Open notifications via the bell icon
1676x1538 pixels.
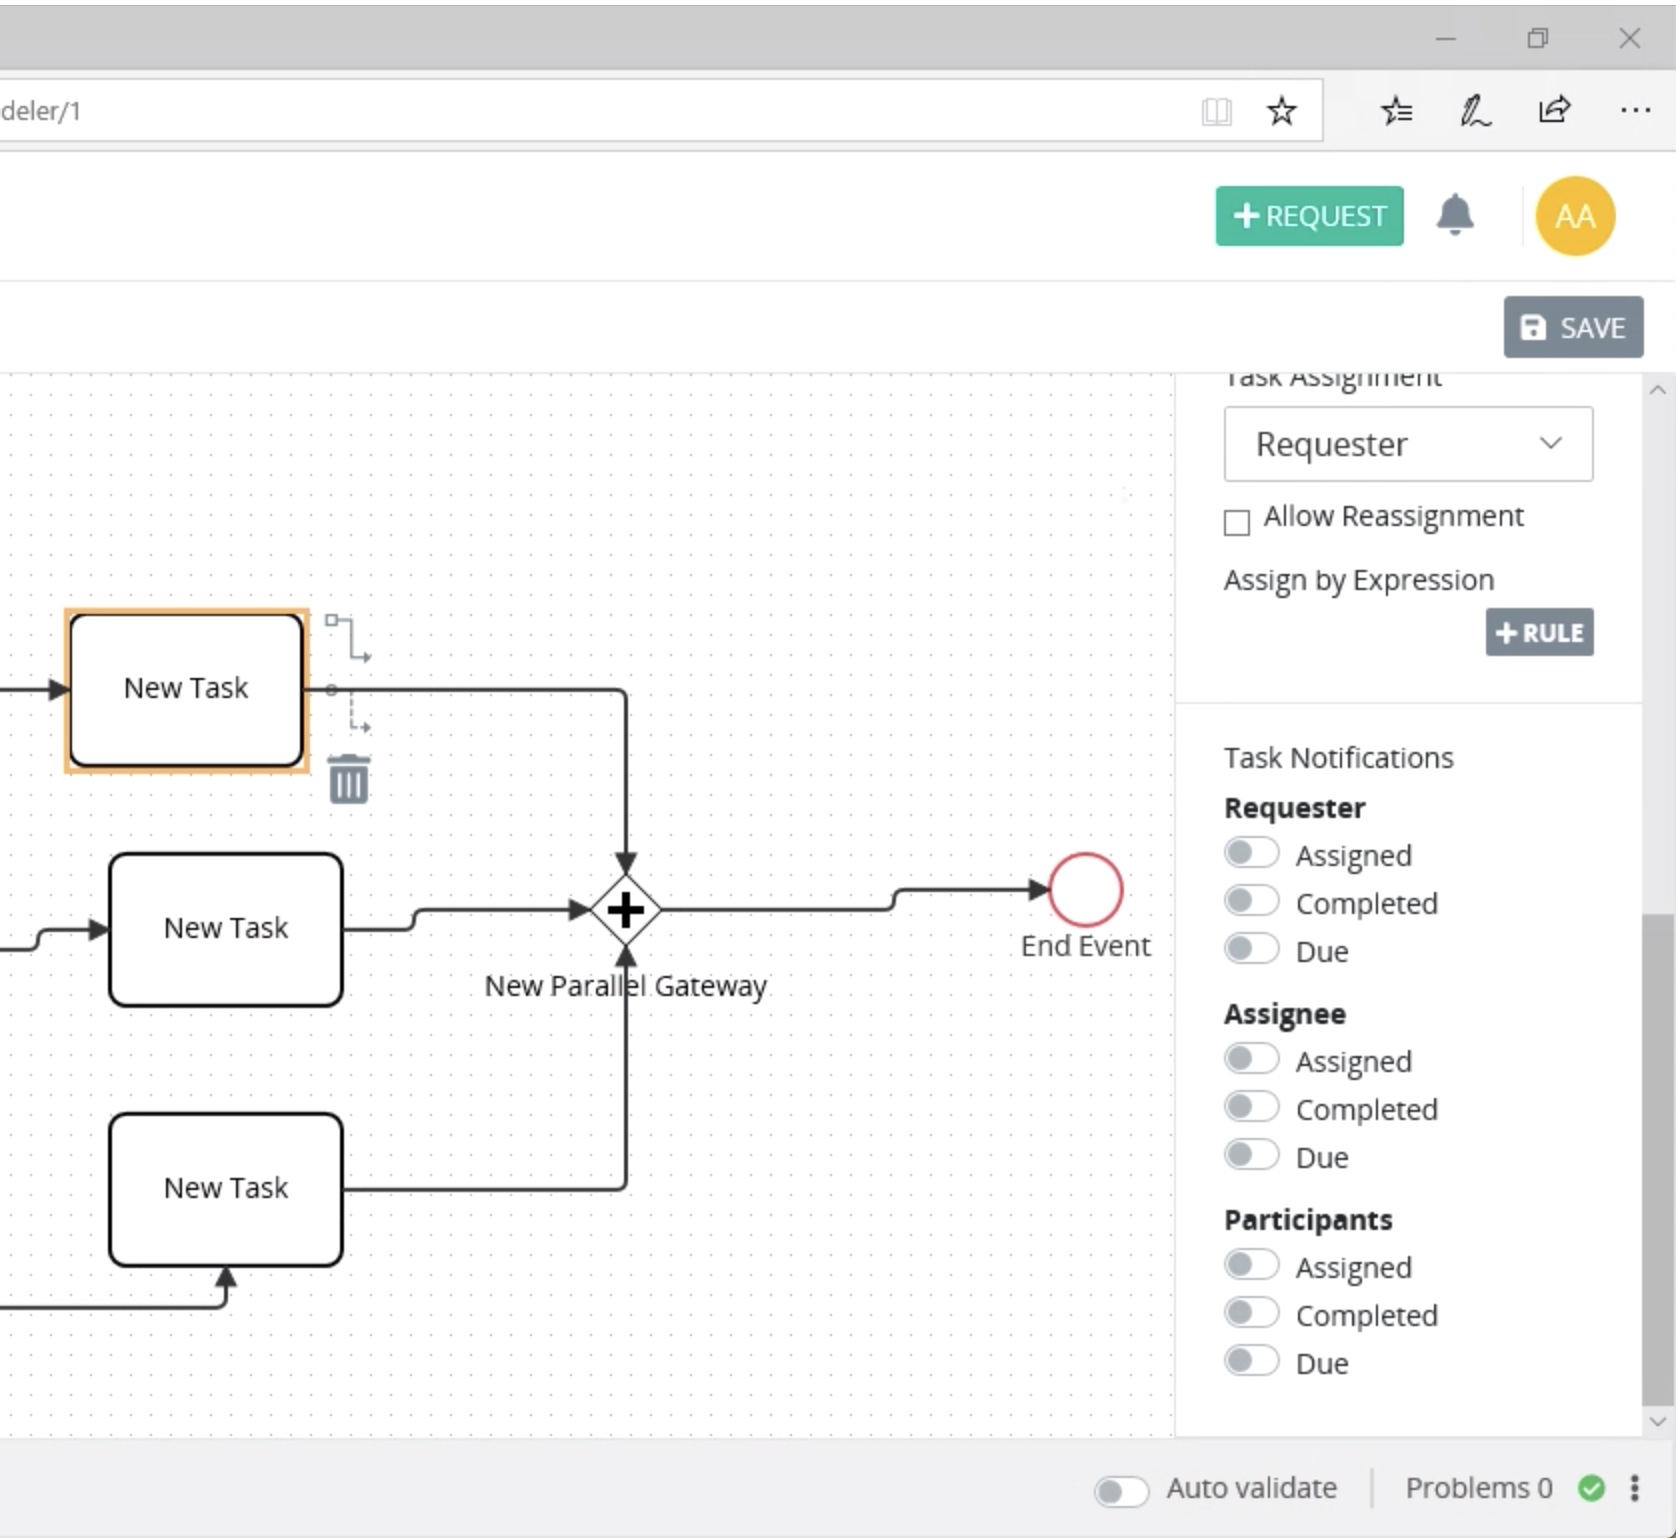(x=1455, y=216)
